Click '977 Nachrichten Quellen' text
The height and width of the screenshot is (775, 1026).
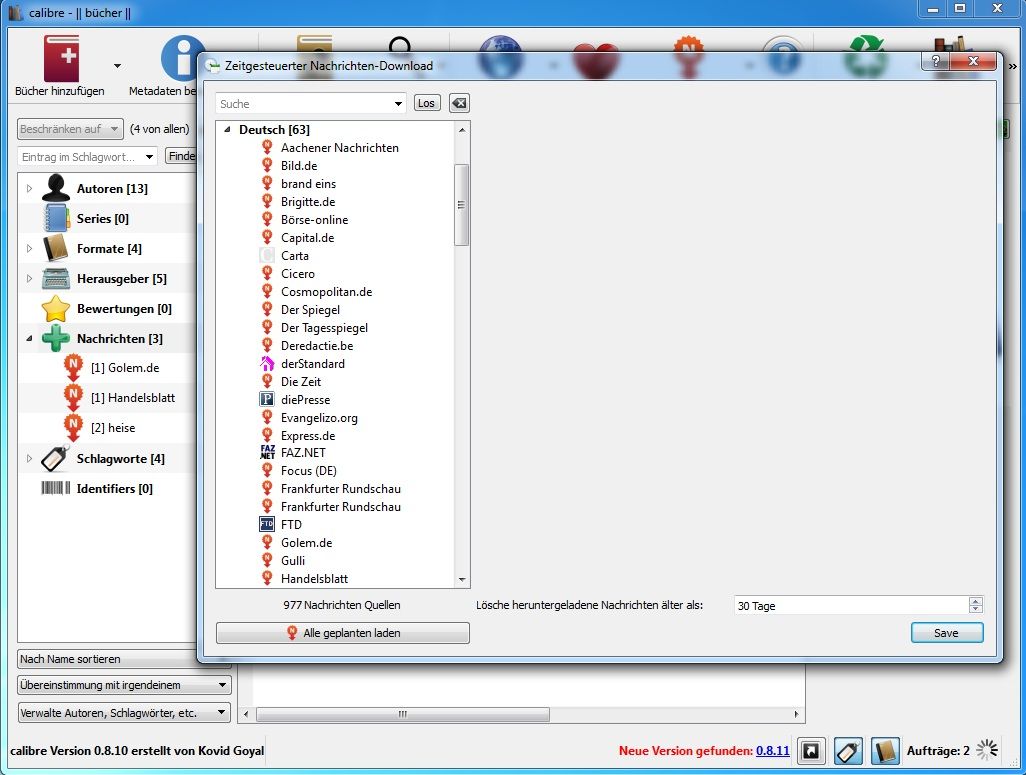coord(342,605)
